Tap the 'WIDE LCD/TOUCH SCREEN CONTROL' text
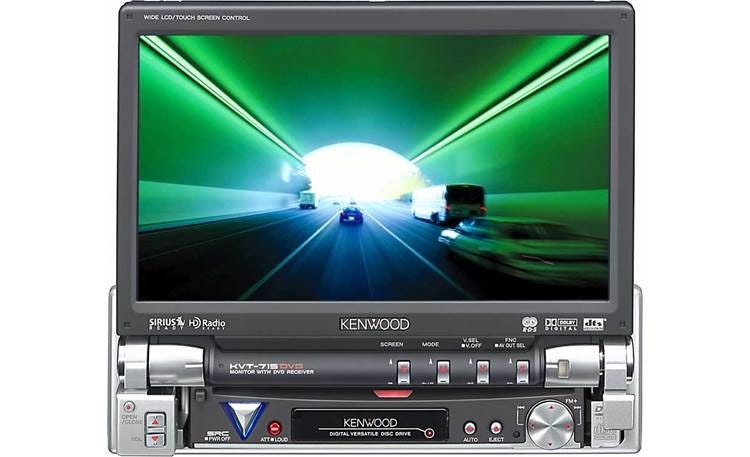Viewport: 750px width, 457px height. coord(197,18)
